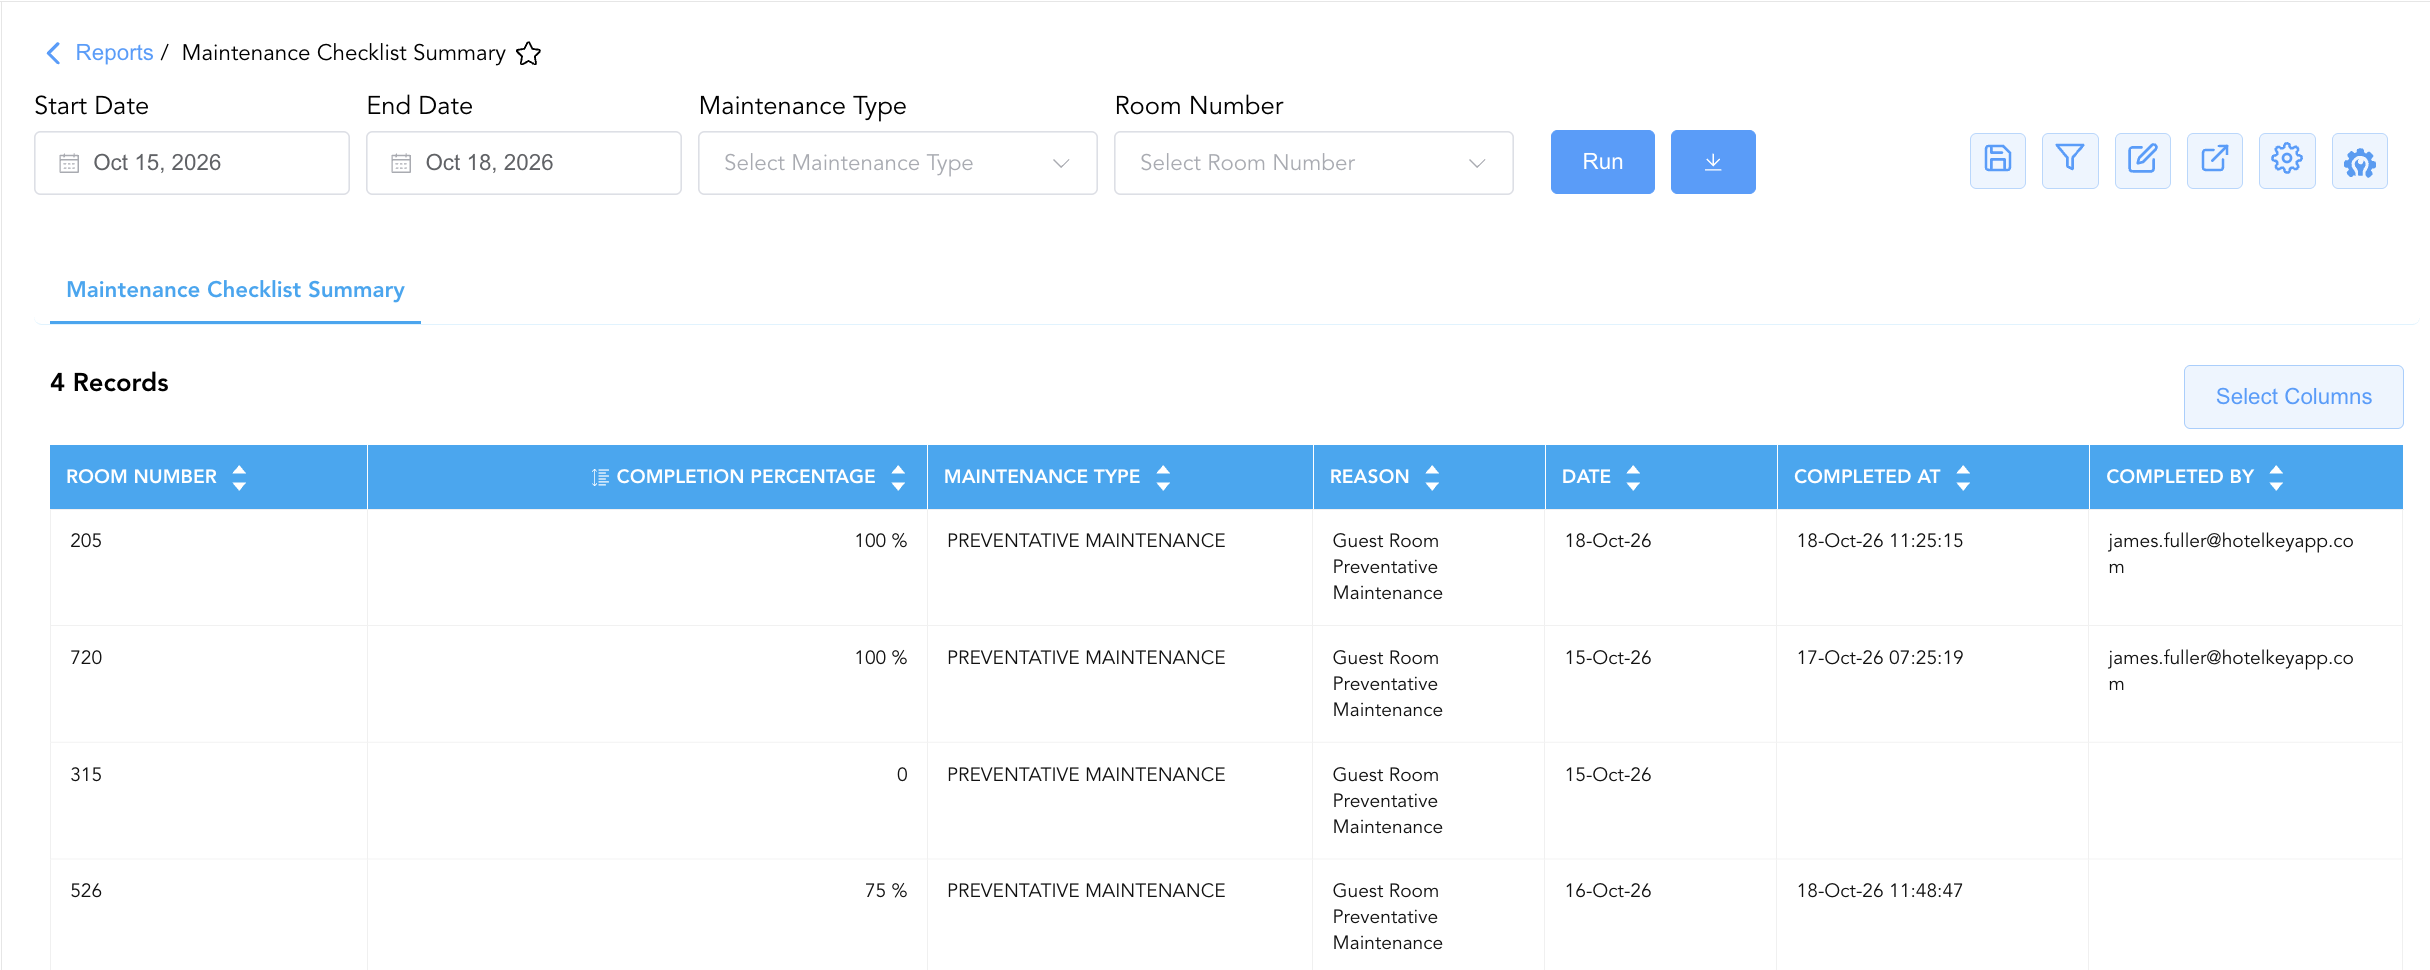Click the Start Date field Oct 15, 2026
This screenshot has height=970, width=2430.
tap(192, 163)
